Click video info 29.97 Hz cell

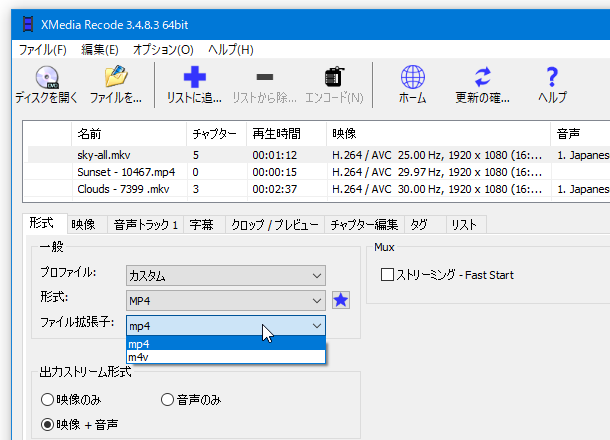tap(436, 172)
